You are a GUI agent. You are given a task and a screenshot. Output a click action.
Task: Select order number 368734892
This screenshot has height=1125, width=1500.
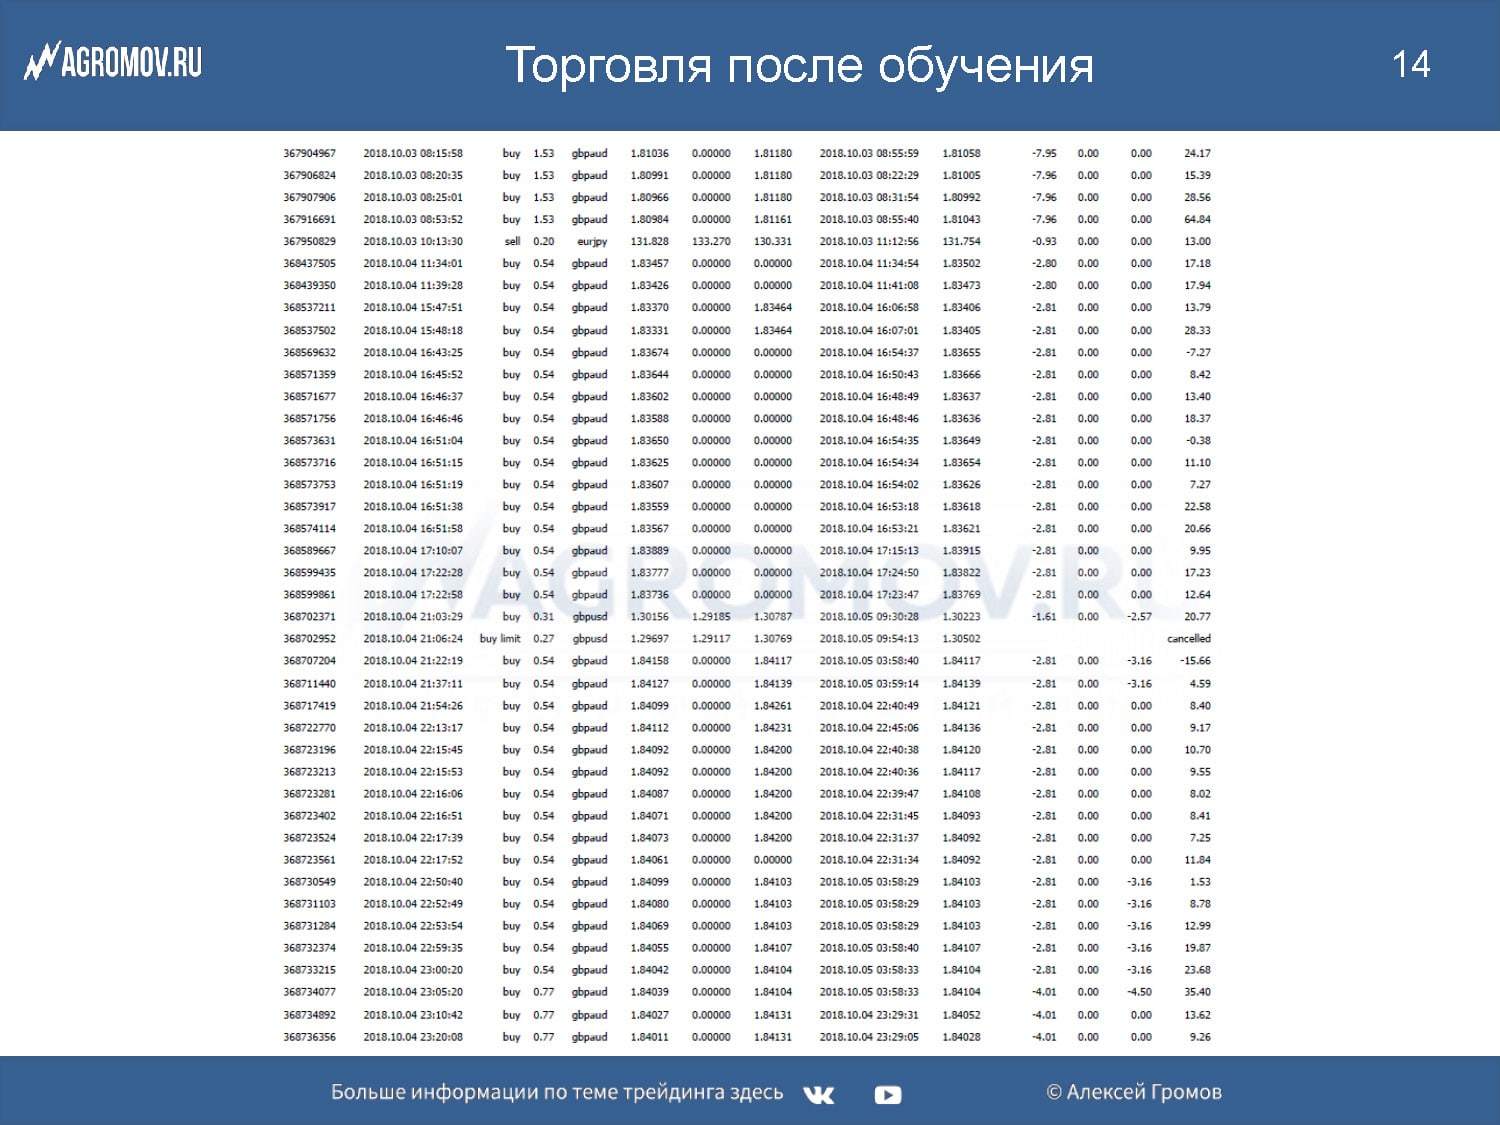[309, 1015]
